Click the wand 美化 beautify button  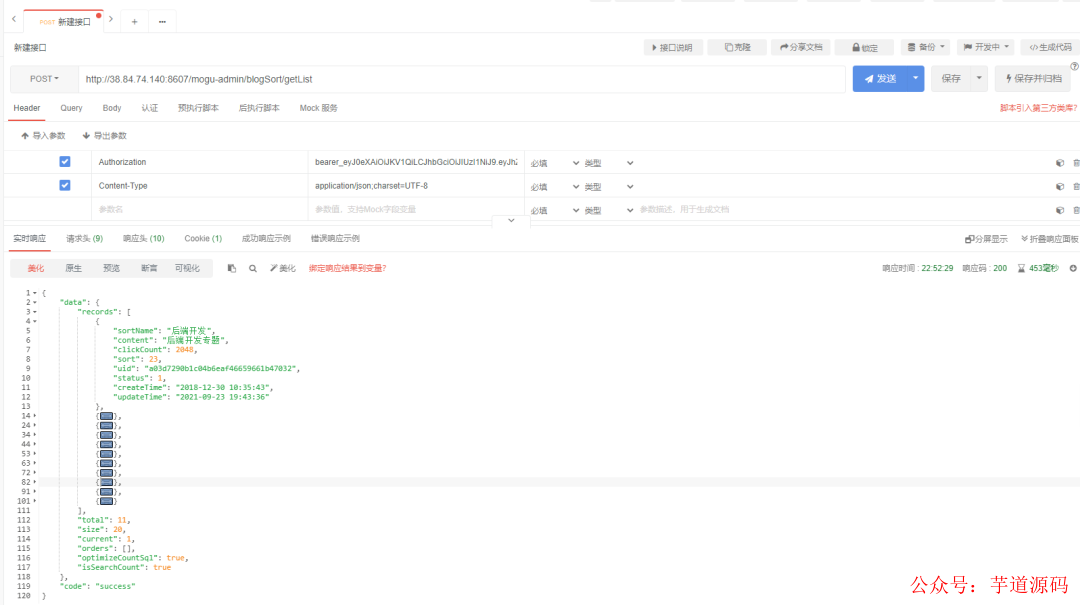tap(282, 269)
